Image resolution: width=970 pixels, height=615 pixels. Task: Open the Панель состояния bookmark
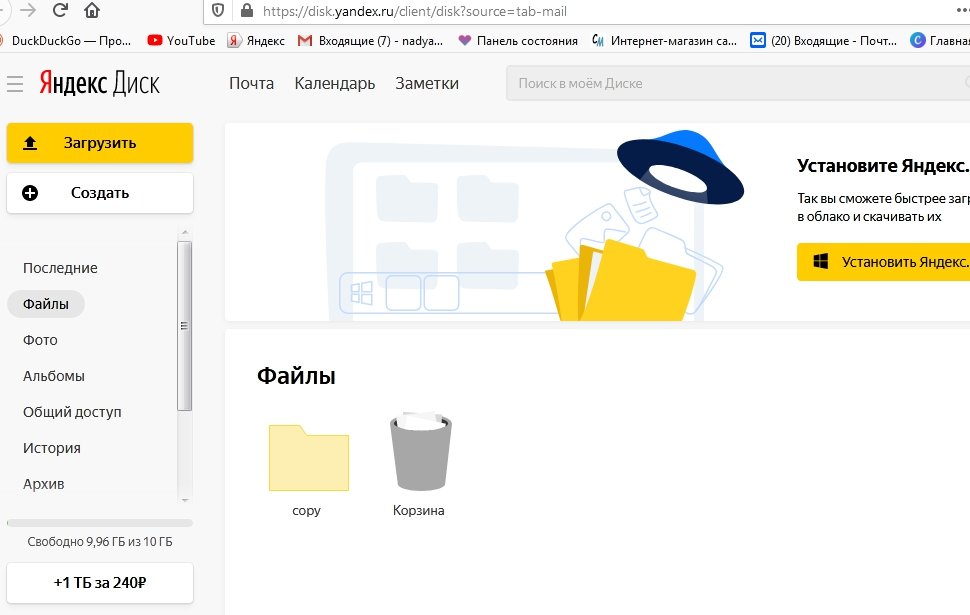tap(518, 41)
